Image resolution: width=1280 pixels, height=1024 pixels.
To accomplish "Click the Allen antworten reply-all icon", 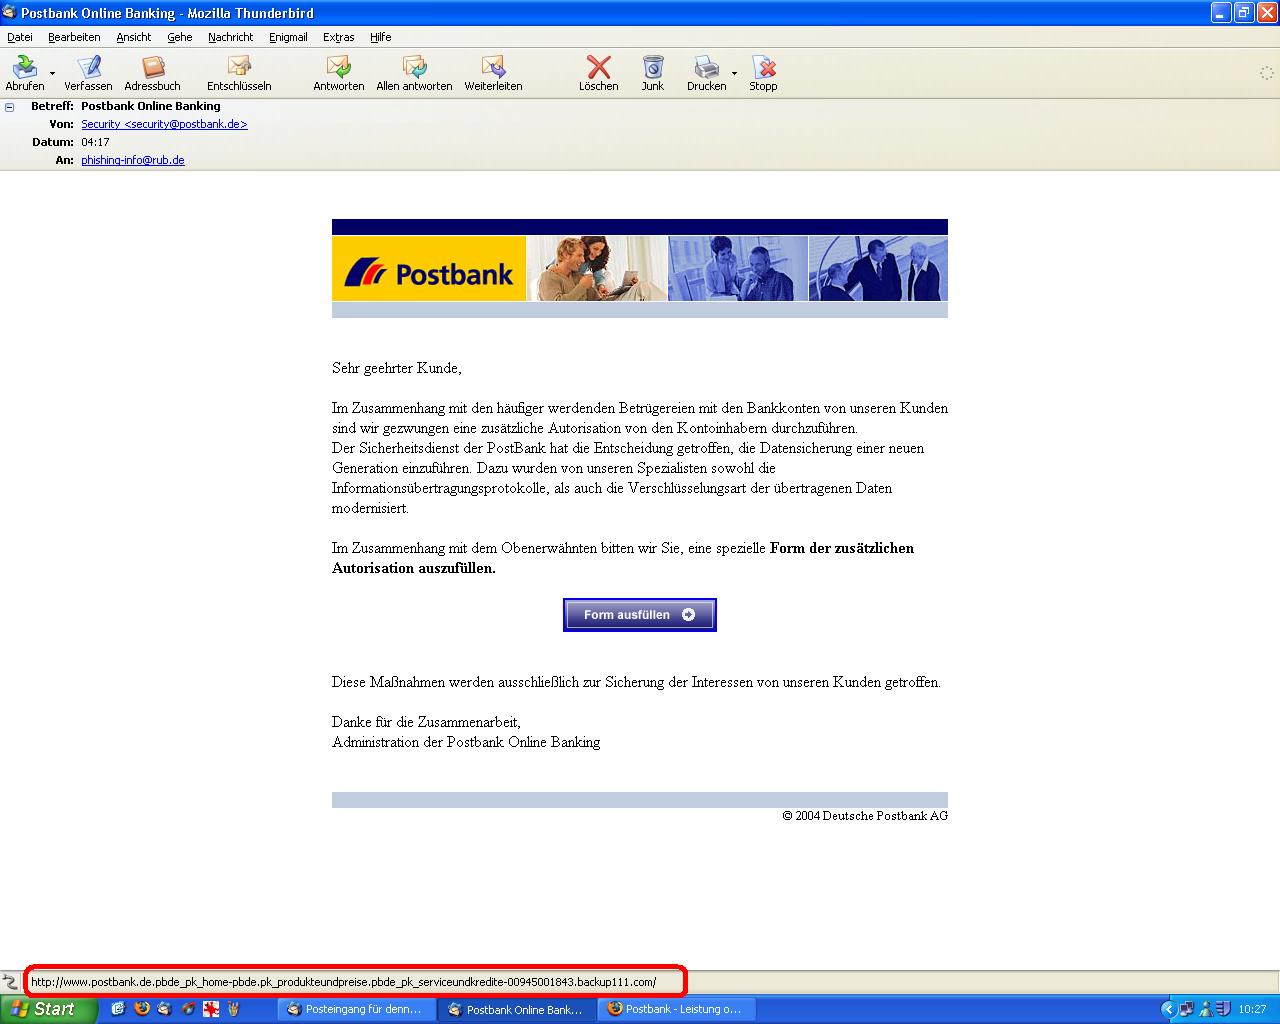I will tap(414, 67).
